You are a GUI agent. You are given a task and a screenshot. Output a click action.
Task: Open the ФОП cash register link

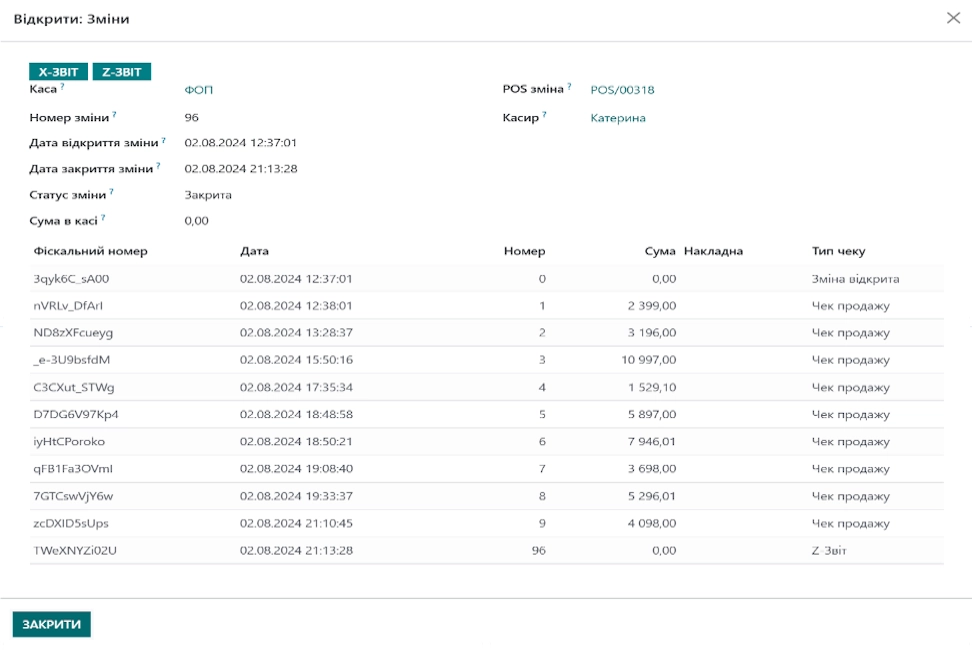coord(198,90)
